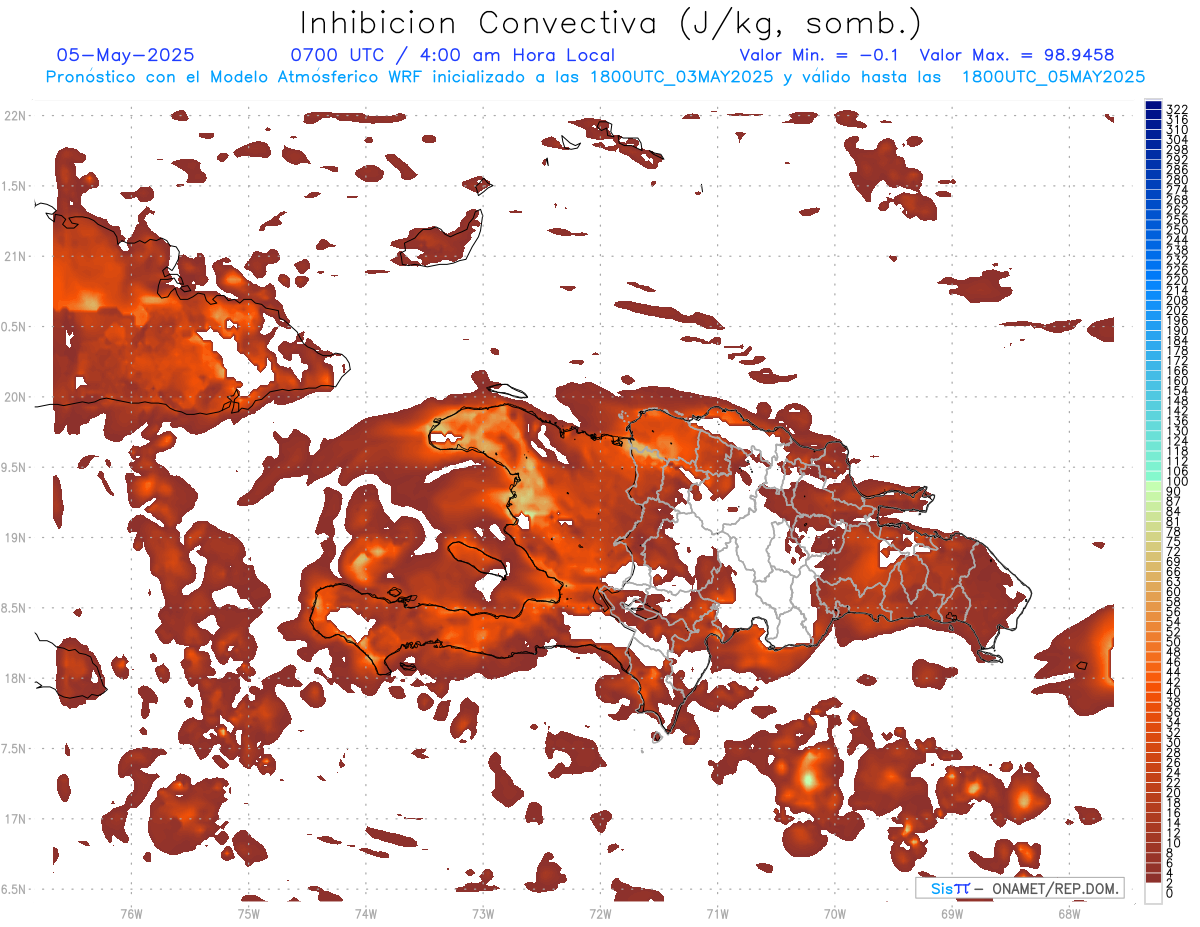Click the '74W' longitude axis label
This screenshot has height=927, width=1200.
365,913
